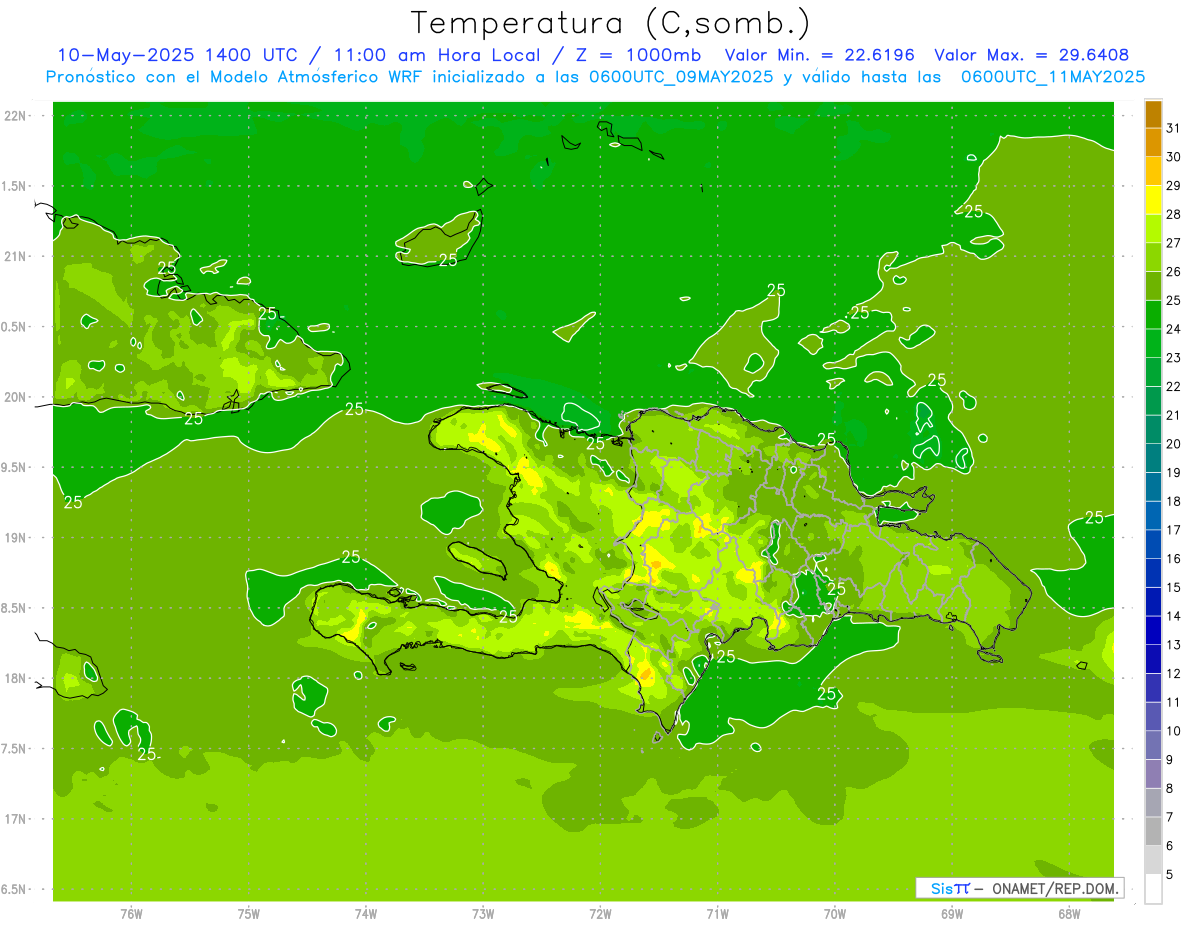Click the "74W" longitude label

(365, 913)
